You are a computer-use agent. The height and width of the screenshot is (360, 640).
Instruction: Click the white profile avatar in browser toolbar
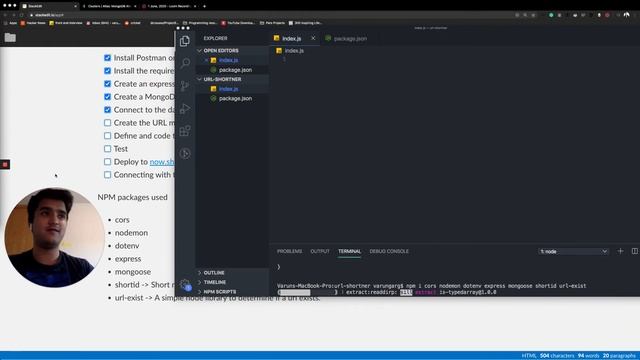(627, 15)
